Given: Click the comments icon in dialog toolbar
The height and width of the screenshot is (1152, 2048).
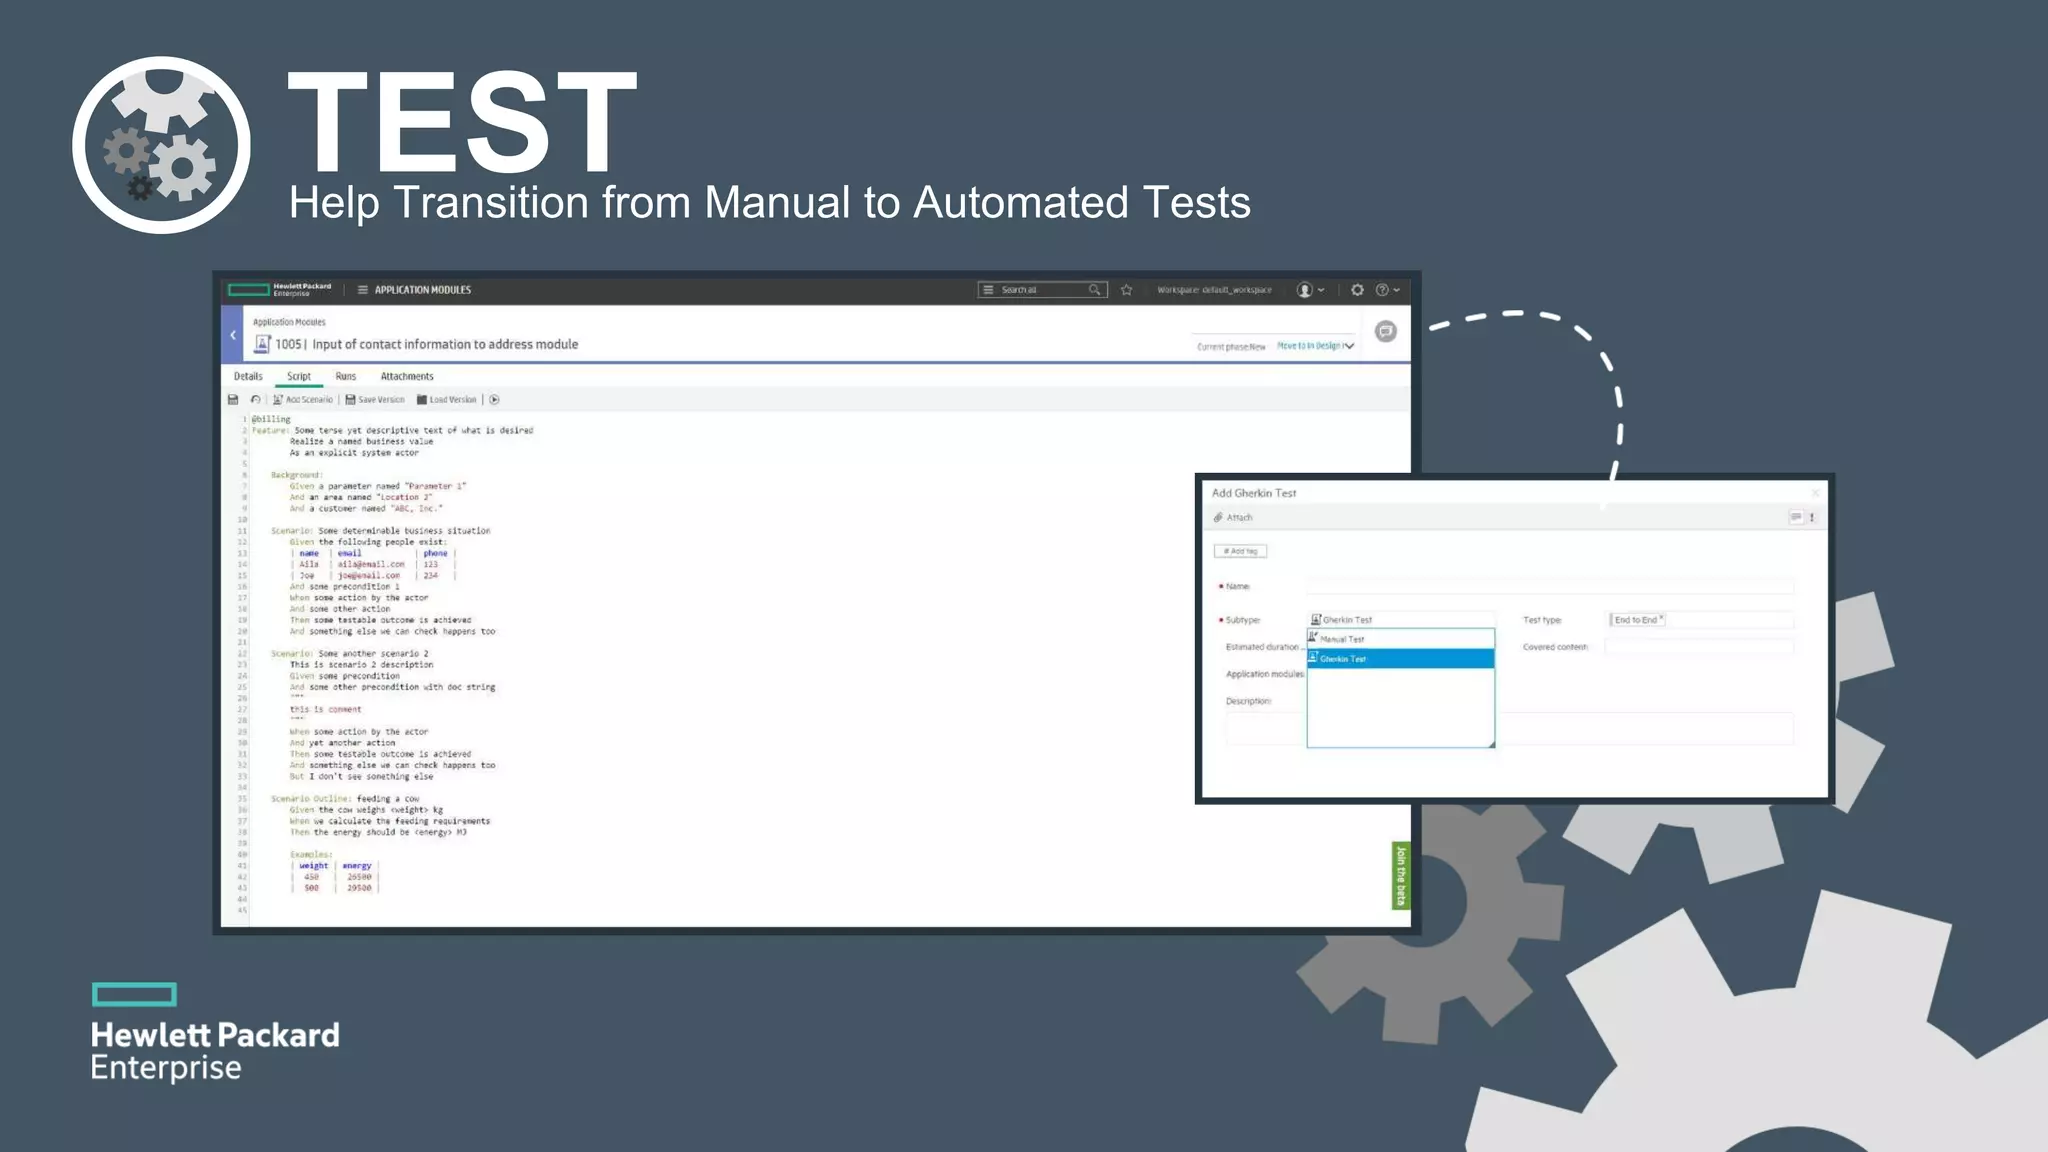Looking at the screenshot, I should click(1796, 517).
